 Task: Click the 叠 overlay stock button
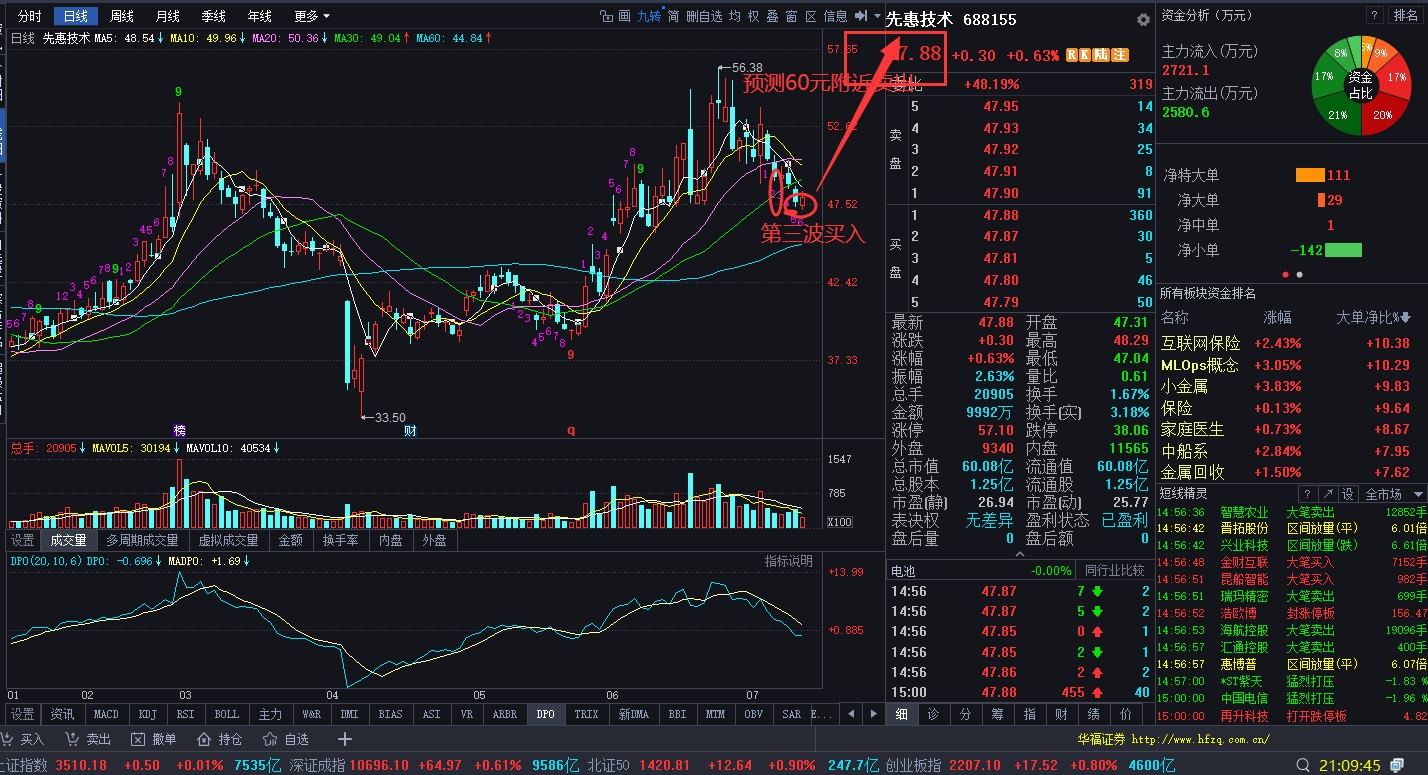point(773,16)
